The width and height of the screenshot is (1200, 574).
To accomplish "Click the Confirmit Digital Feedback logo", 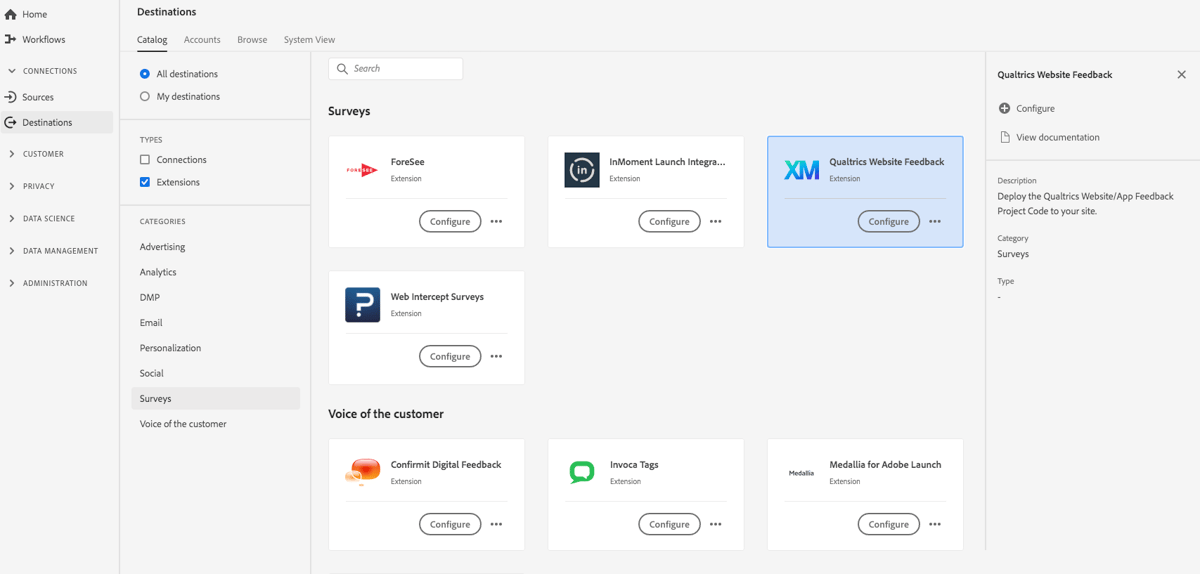I will 362,472.
